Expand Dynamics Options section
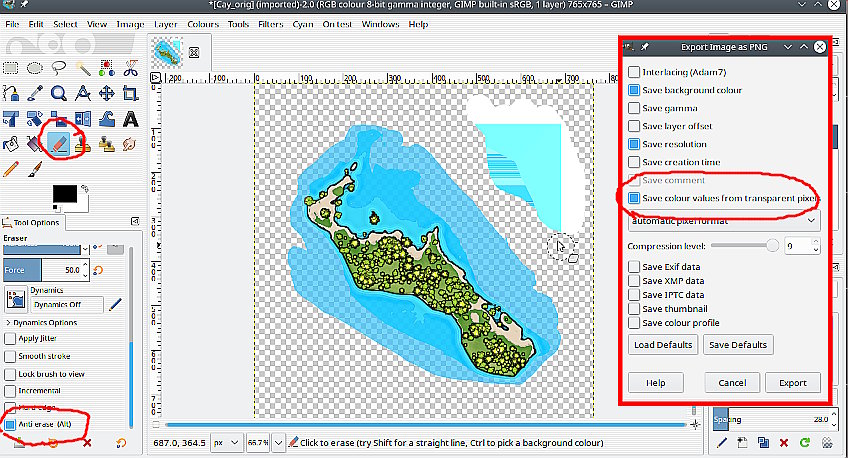This screenshot has width=848, height=458. point(8,322)
